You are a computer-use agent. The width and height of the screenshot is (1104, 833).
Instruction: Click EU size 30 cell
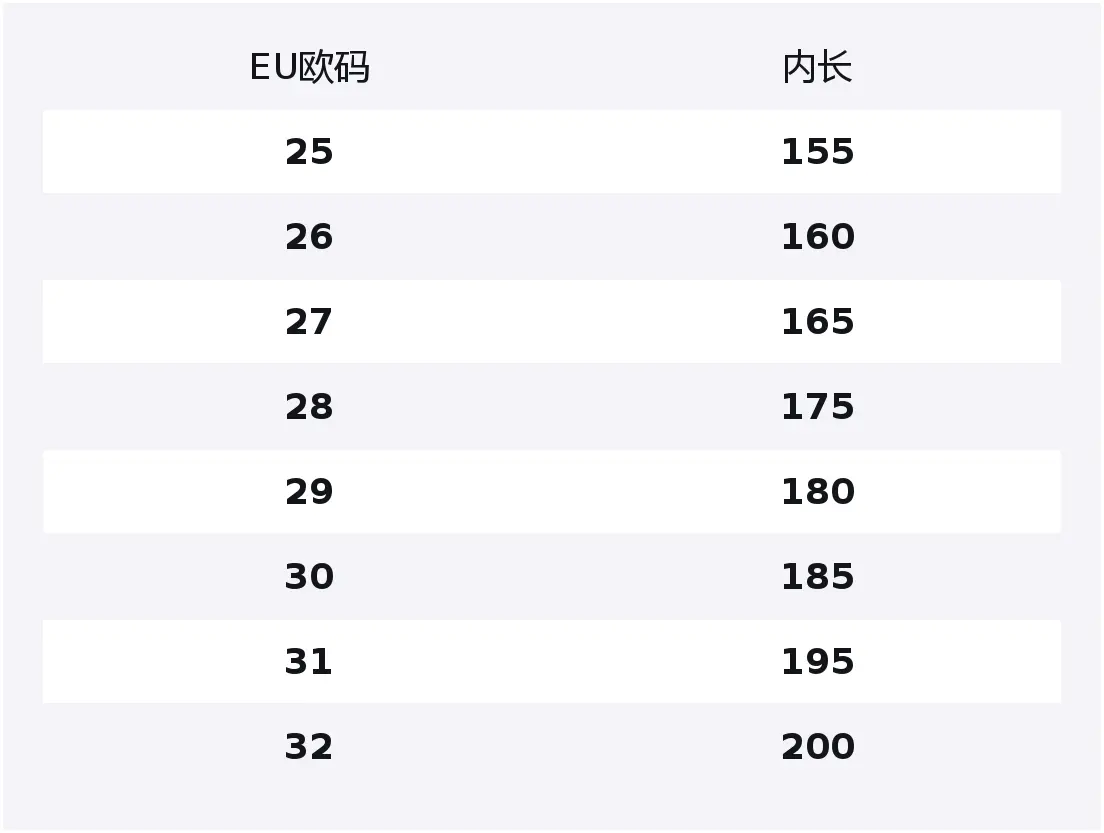[309, 577]
